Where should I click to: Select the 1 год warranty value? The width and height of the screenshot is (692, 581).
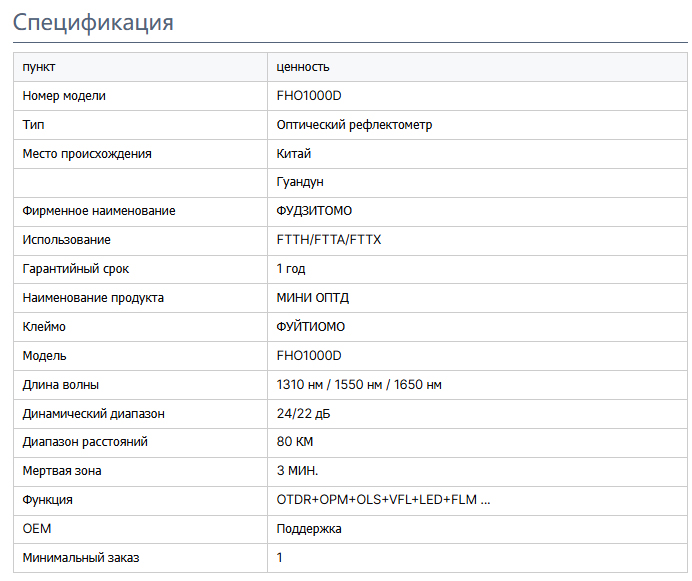(291, 269)
